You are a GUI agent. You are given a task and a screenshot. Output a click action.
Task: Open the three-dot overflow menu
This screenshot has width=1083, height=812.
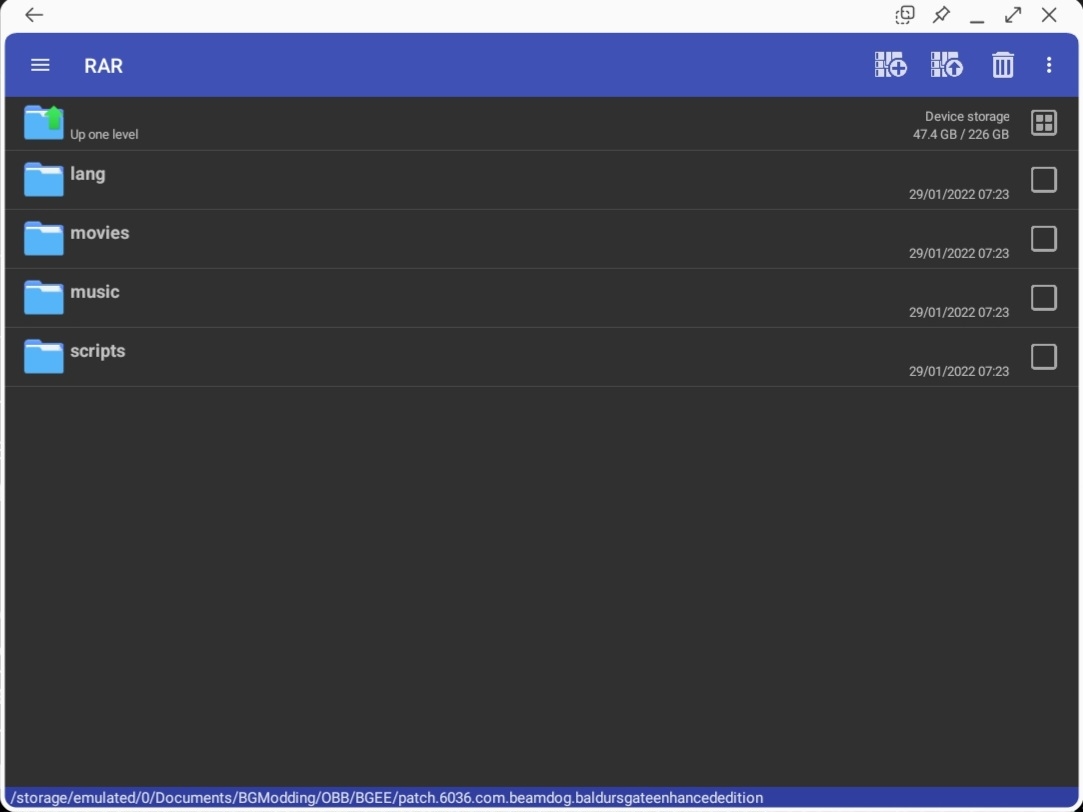pos(1048,65)
